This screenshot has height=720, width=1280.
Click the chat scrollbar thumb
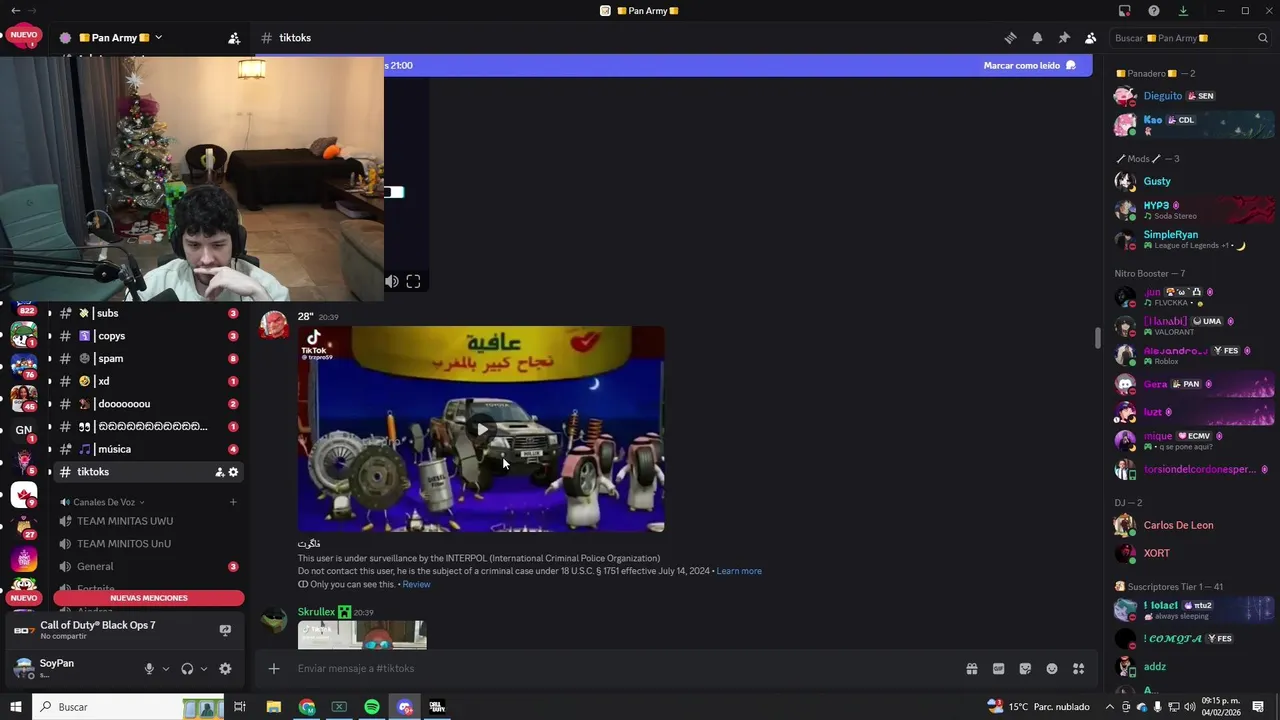click(1097, 338)
